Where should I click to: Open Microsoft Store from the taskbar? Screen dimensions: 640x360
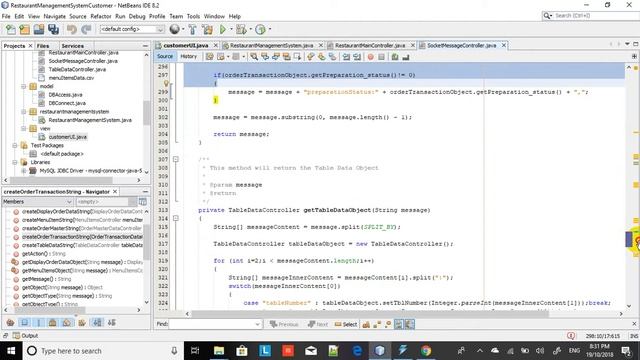click(x=242, y=351)
